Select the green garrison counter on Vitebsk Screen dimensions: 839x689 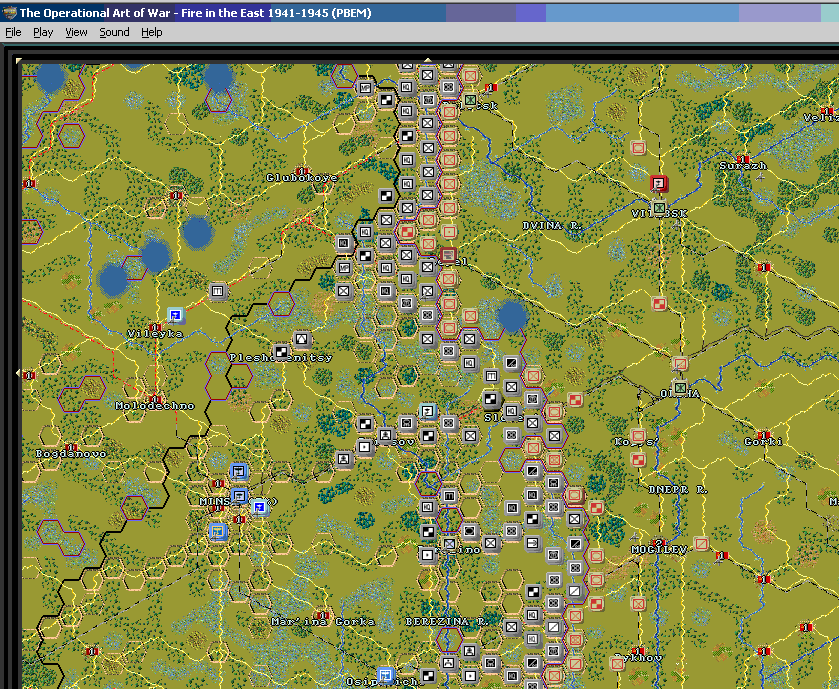(659, 207)
